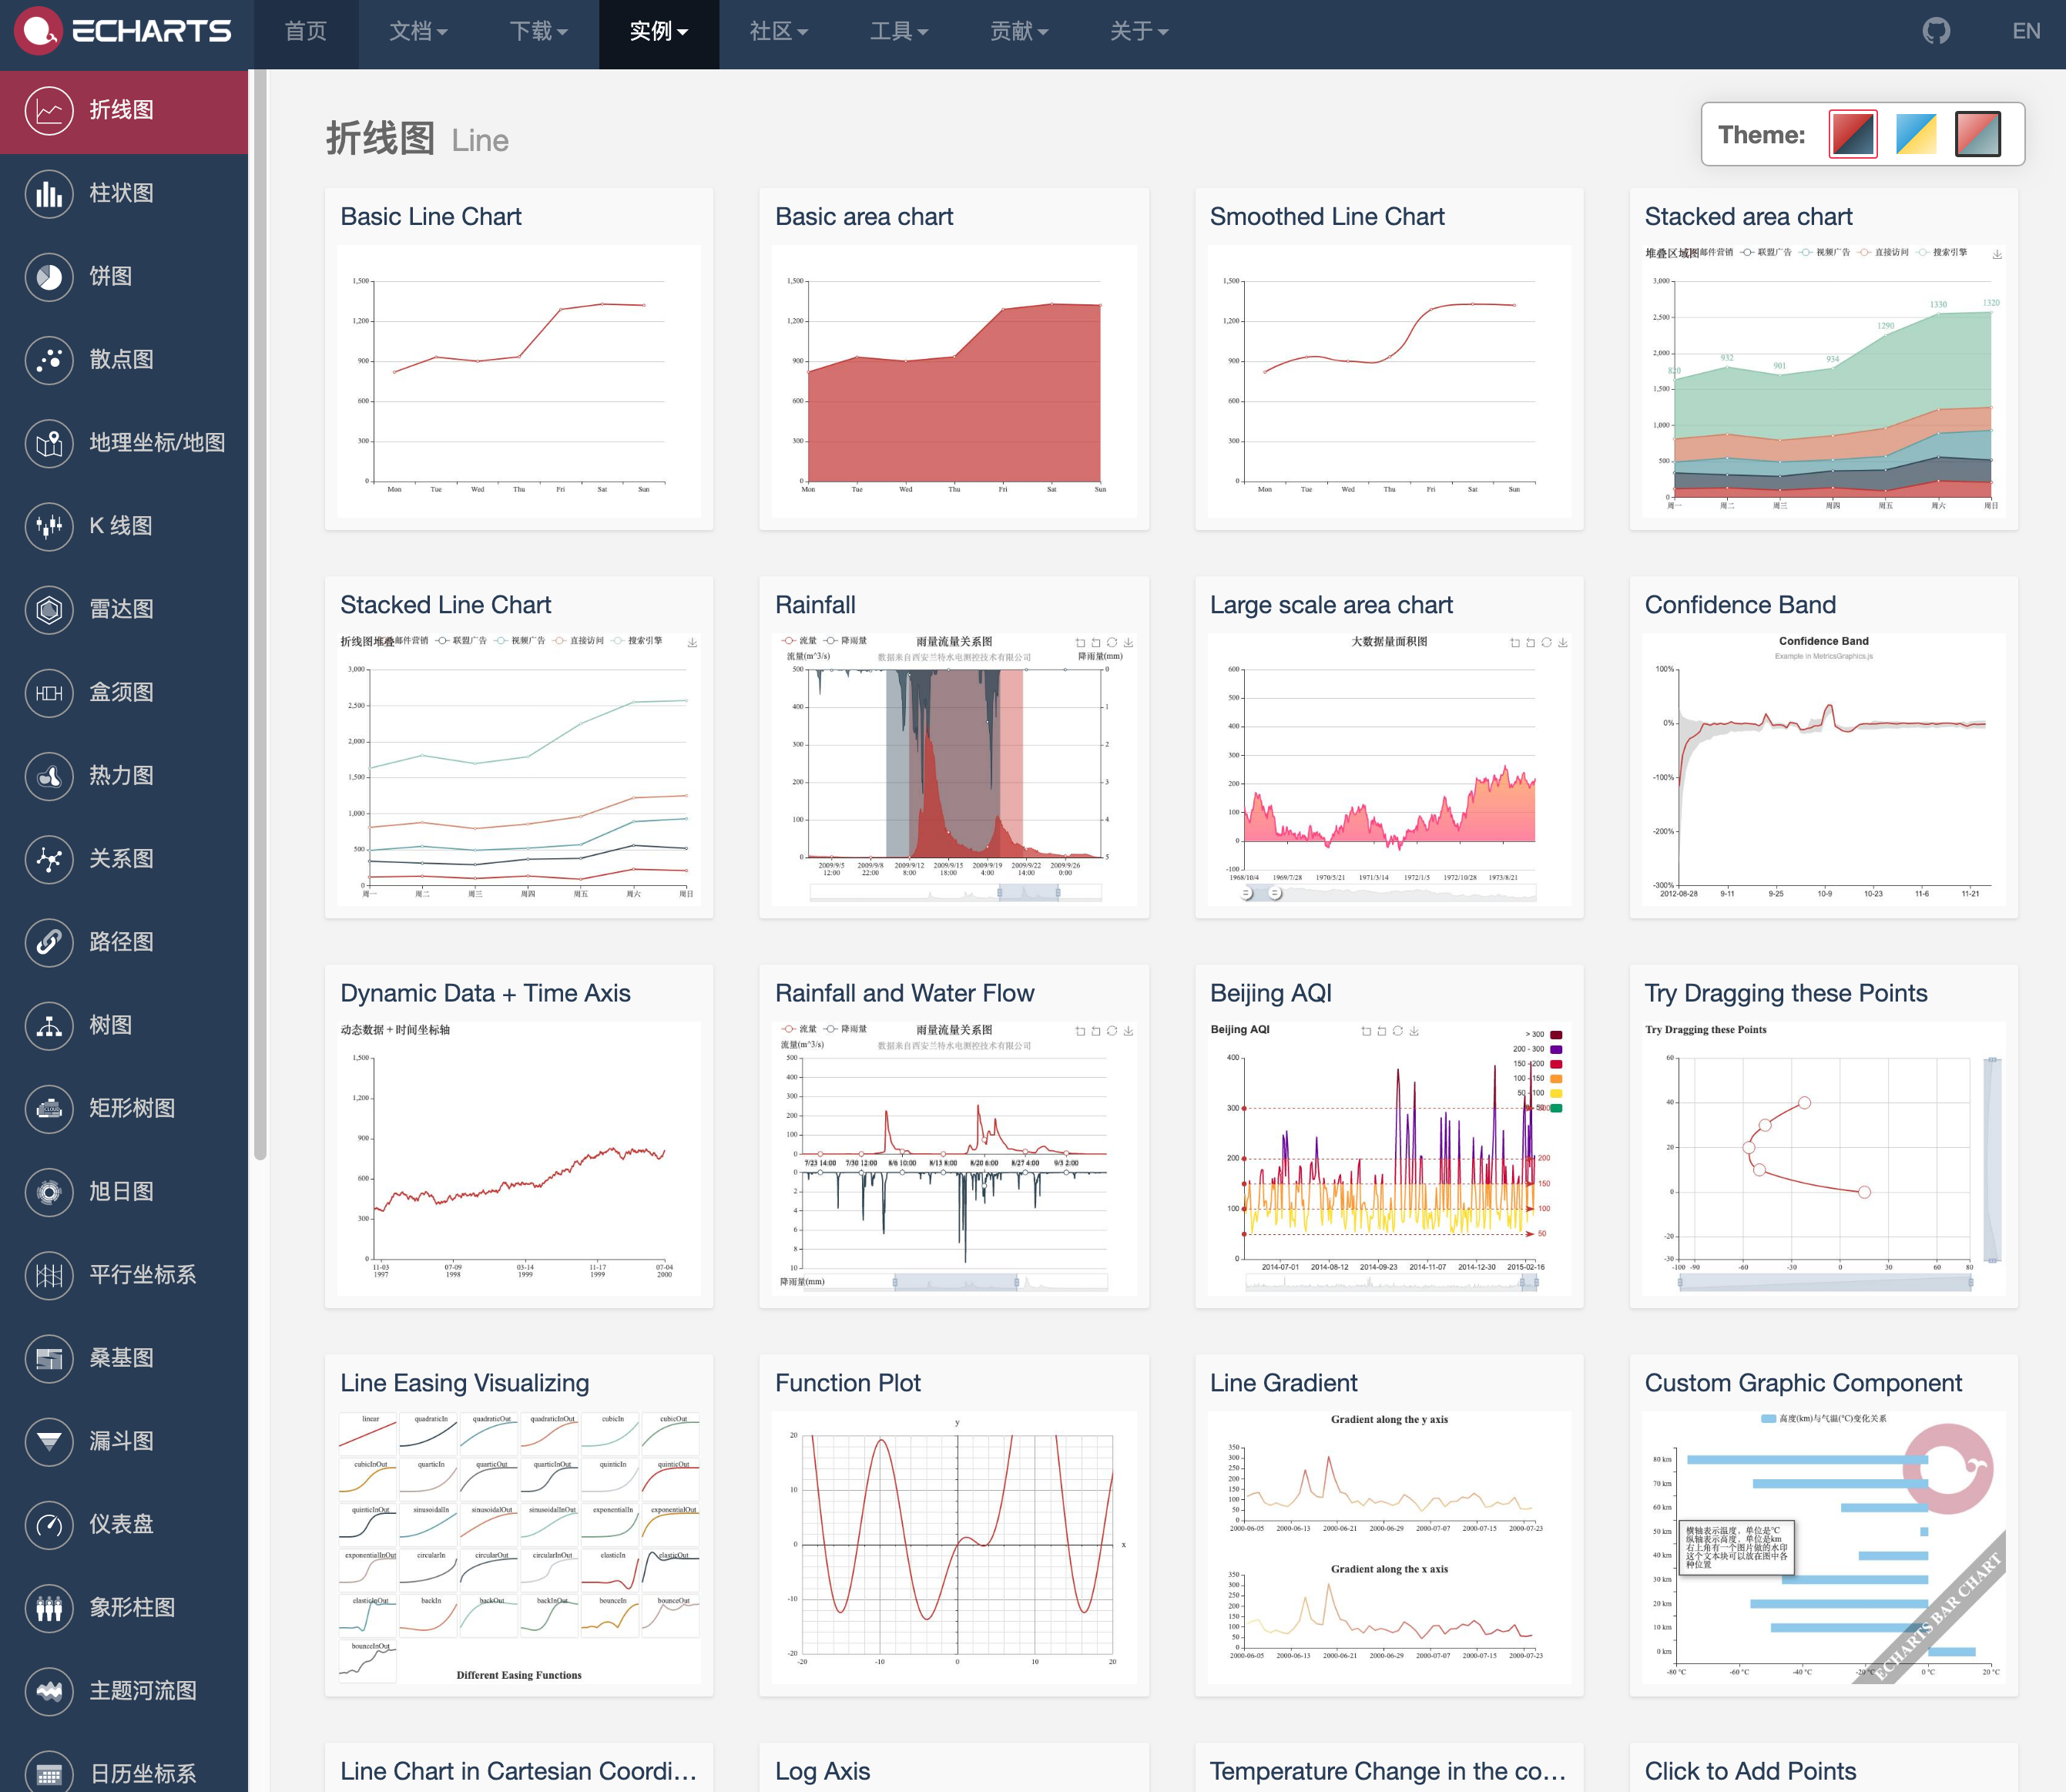The image size is (2066, 1792).
Task: Select the theme river (主题河流图) icon
Action: tap(49, 1690)
